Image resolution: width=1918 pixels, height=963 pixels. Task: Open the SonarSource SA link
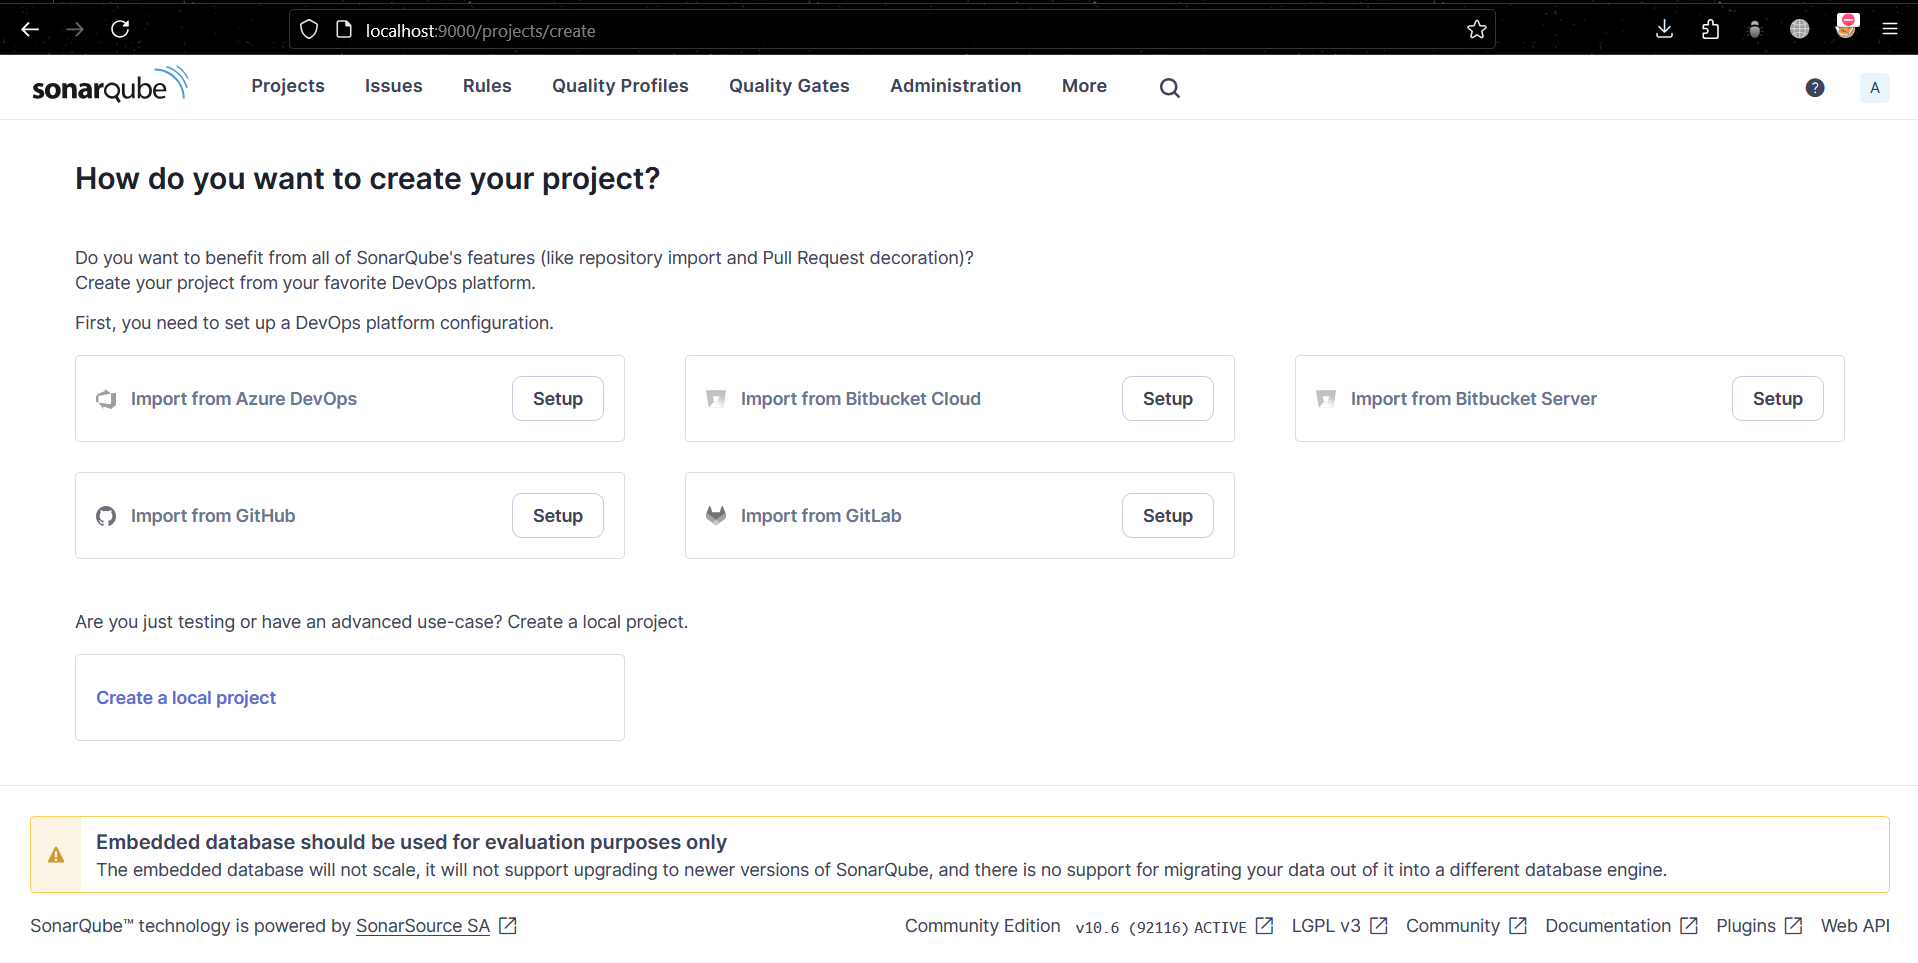(423, 926)
